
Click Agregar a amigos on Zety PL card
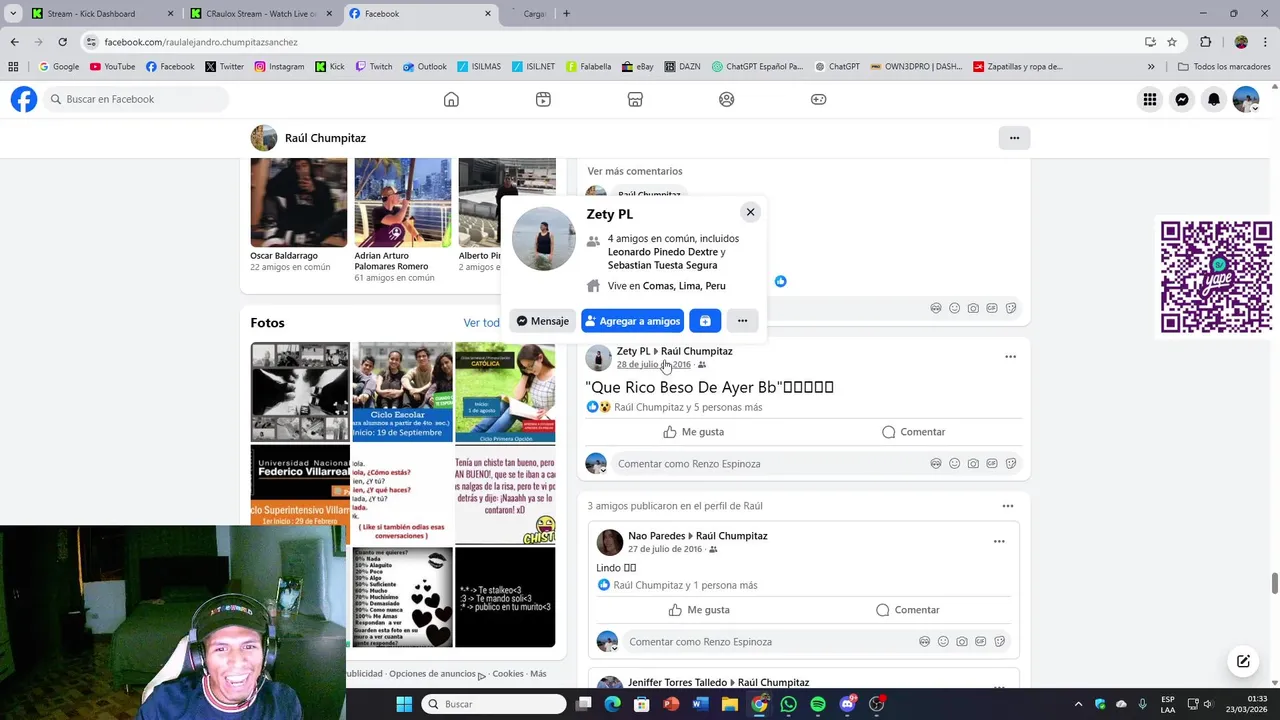click(x=632, y=321)
